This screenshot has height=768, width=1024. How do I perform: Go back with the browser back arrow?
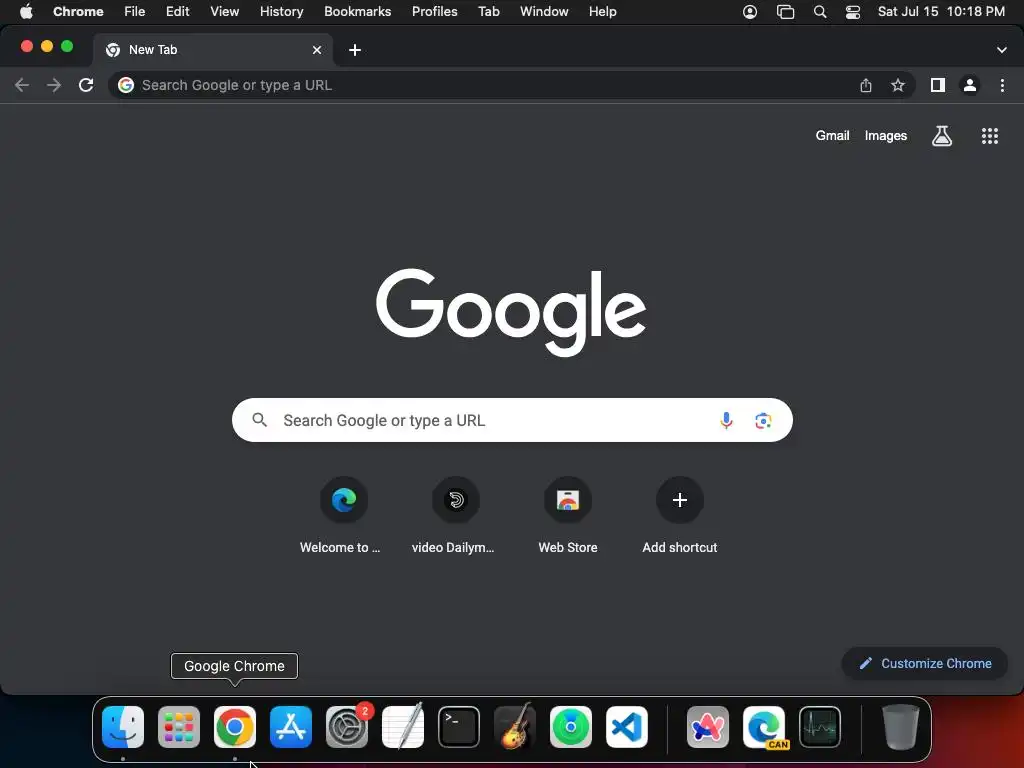tap(22, 85)
